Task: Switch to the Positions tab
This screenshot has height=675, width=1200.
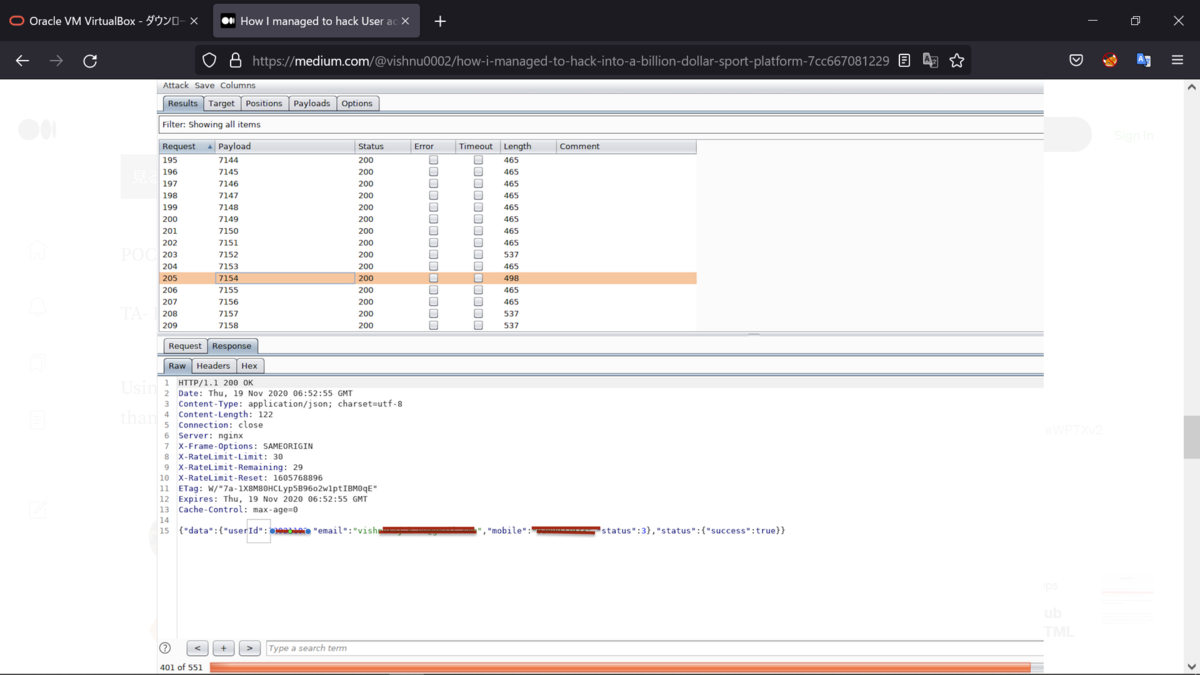Action: coord(264,103)
